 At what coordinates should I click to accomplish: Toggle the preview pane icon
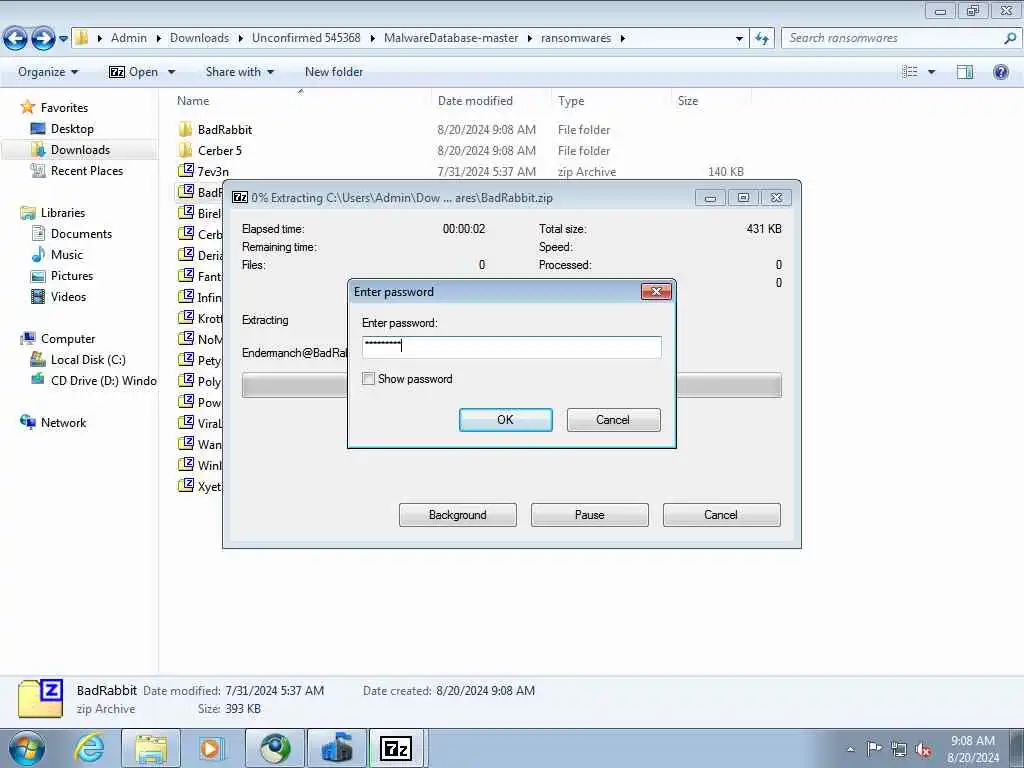pos(965,72)
